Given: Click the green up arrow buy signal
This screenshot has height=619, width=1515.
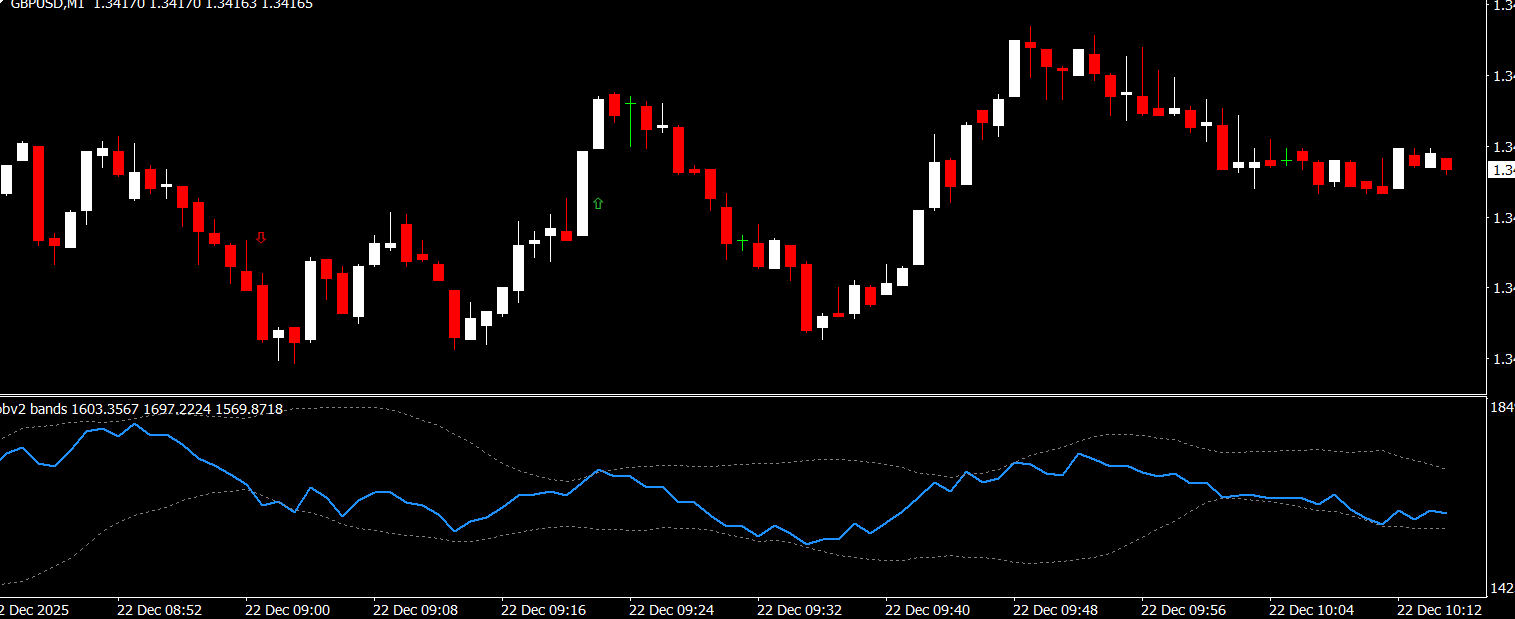Looking at the screenshot, I should tap(598, 204).
